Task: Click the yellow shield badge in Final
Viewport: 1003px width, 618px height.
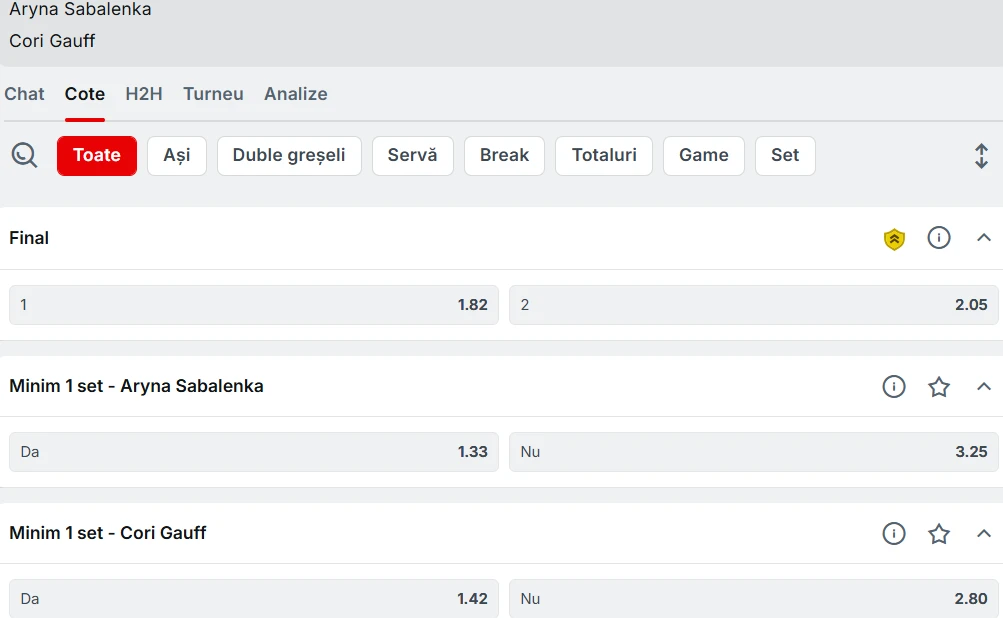Action: point(894,239)
